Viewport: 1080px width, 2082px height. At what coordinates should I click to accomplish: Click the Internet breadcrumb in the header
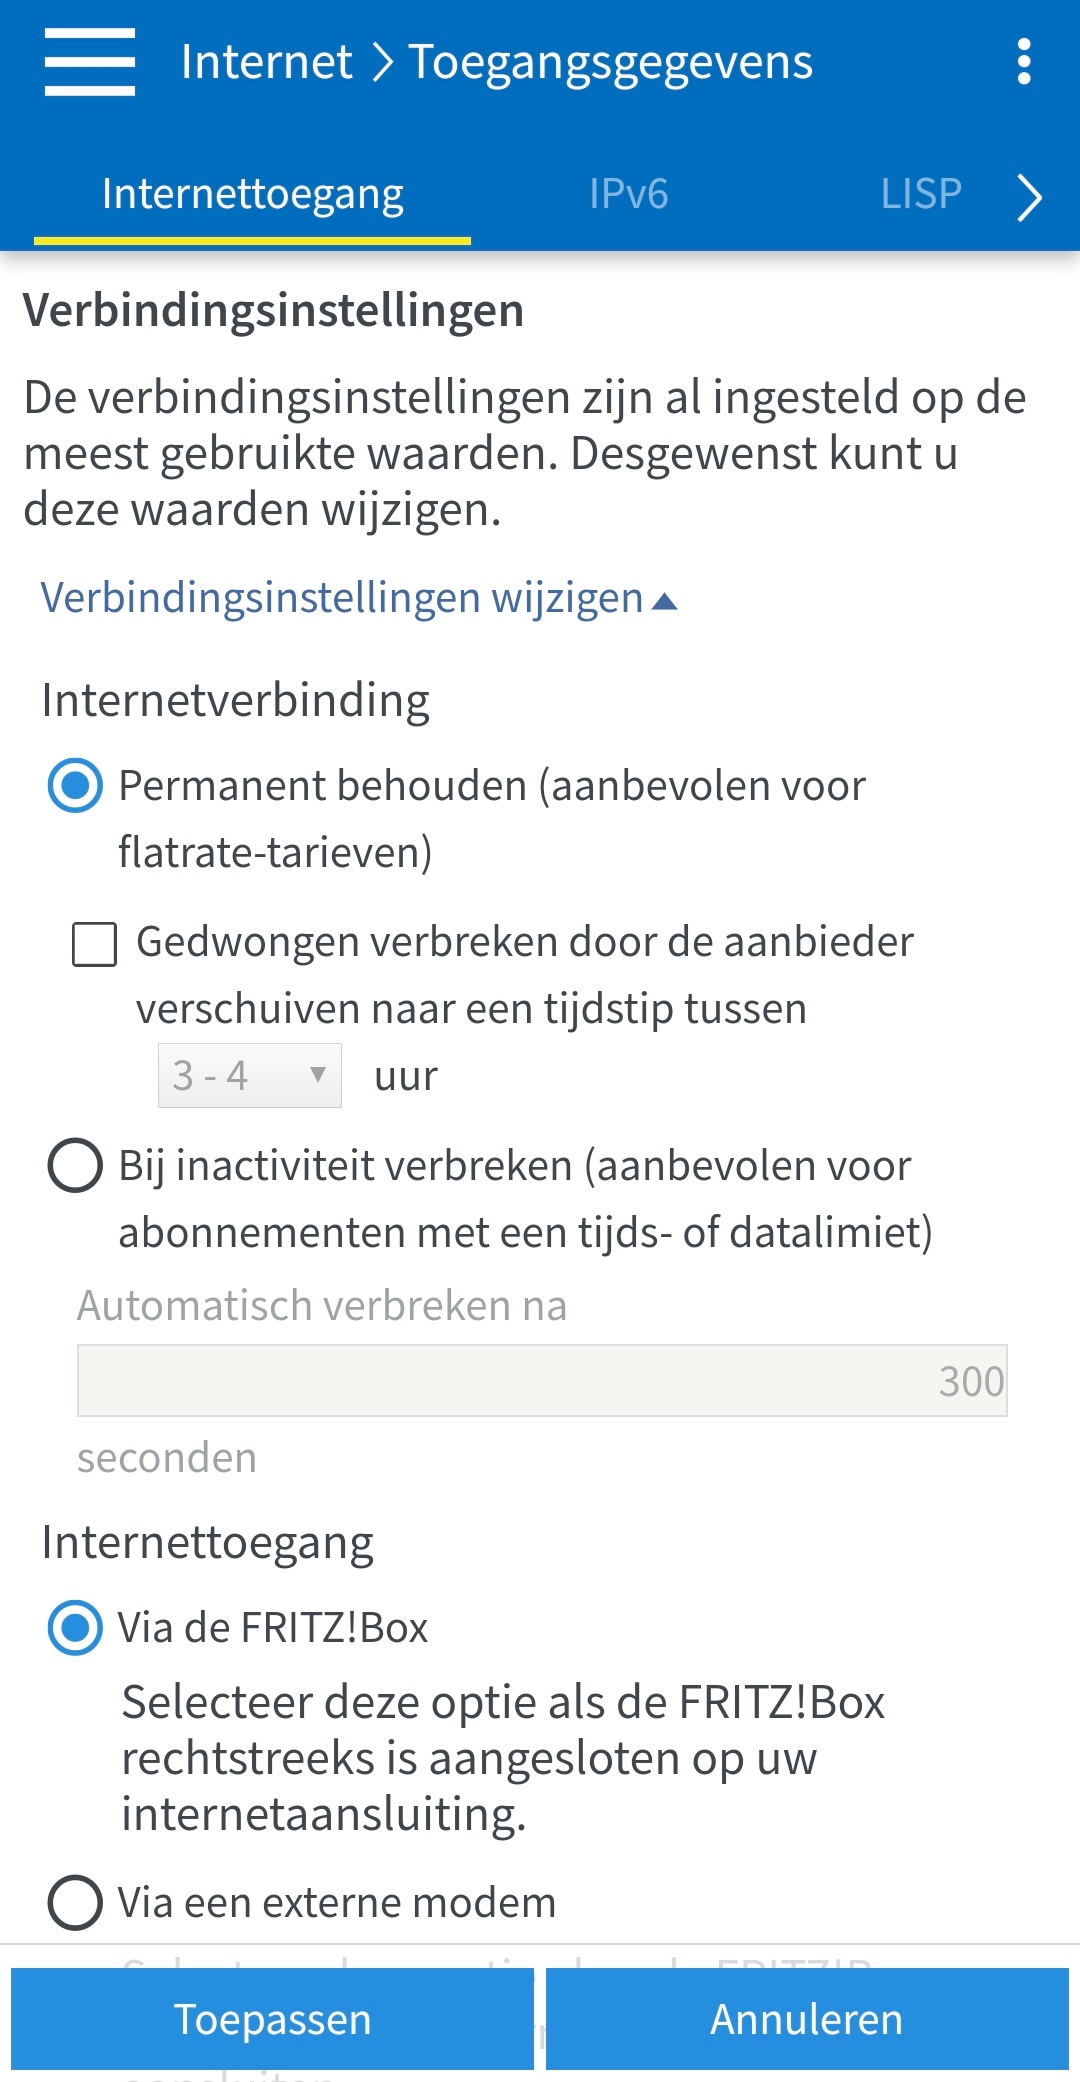point(266,62)
